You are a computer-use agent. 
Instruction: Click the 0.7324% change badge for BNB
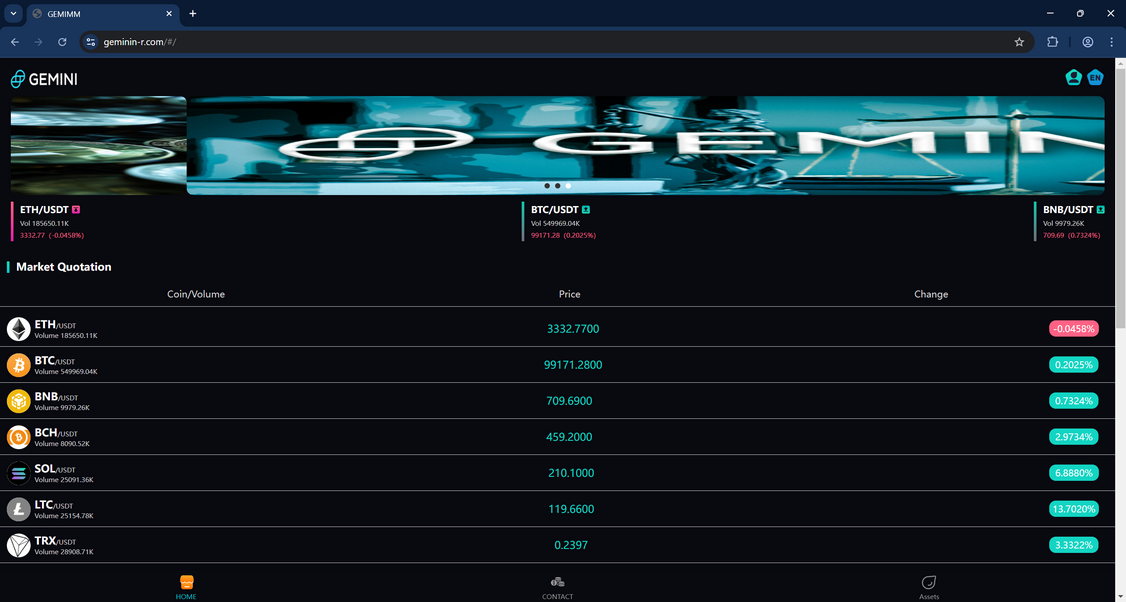[x=1074, y=401]
